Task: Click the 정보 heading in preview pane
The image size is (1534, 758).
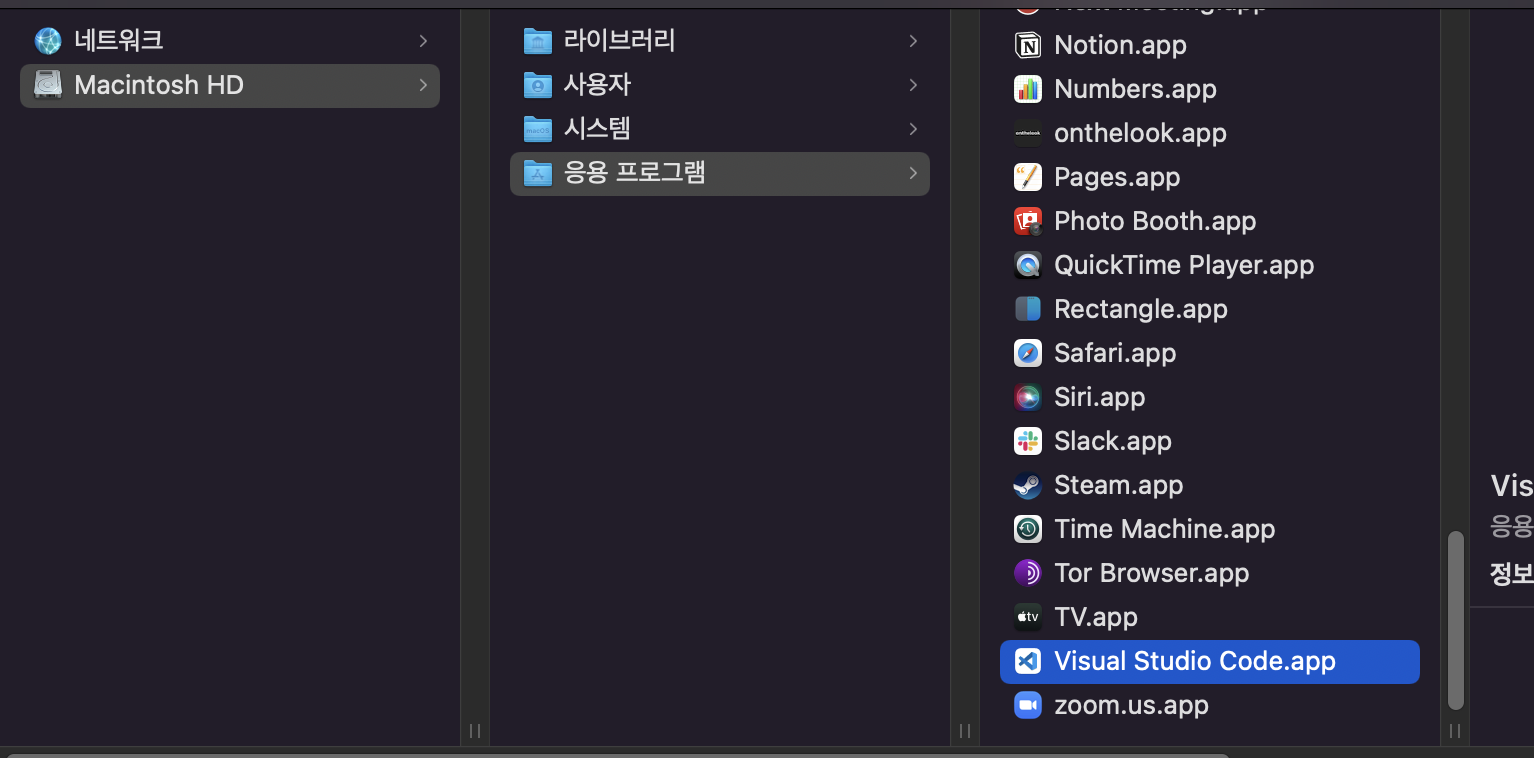Action: [x=1512, y=574]
